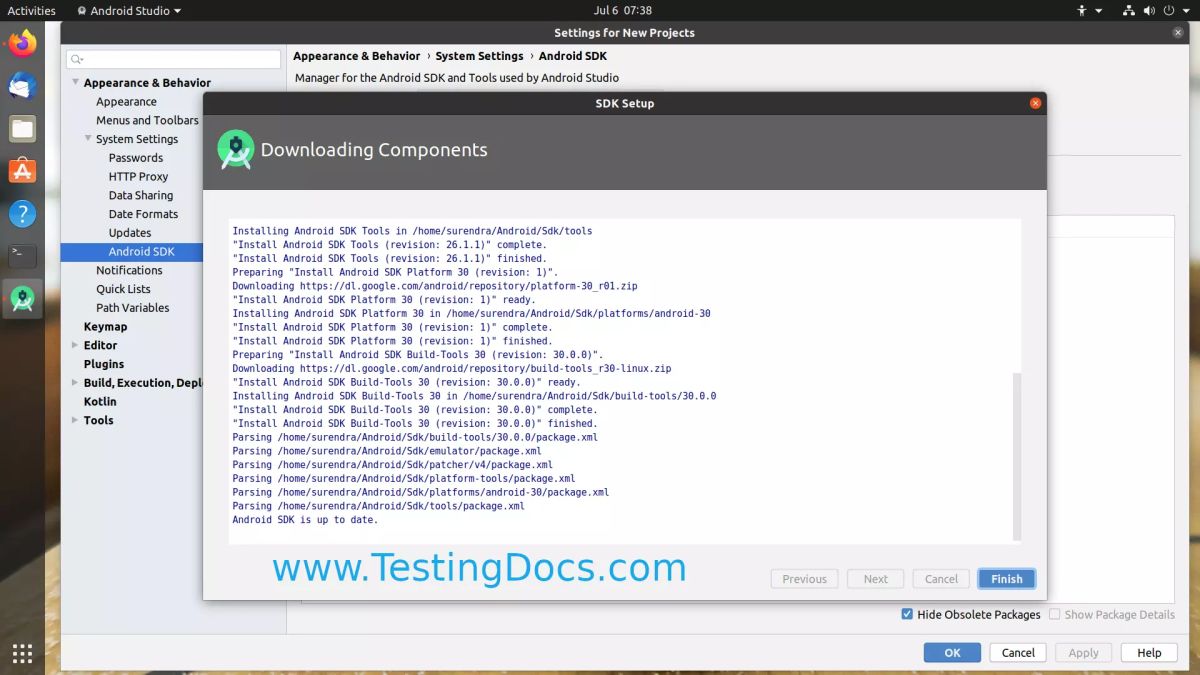The width and height of the screenshot is (1200, 675).
Task: Click log line parsing patcher/v4/package.xml
Action: pyautogui.click(x=392, y=465)
